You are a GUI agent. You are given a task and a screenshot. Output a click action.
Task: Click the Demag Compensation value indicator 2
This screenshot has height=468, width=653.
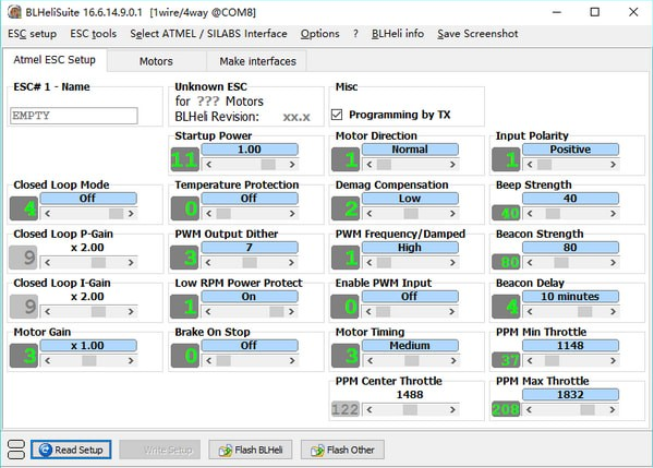click(x=345, y=209)
